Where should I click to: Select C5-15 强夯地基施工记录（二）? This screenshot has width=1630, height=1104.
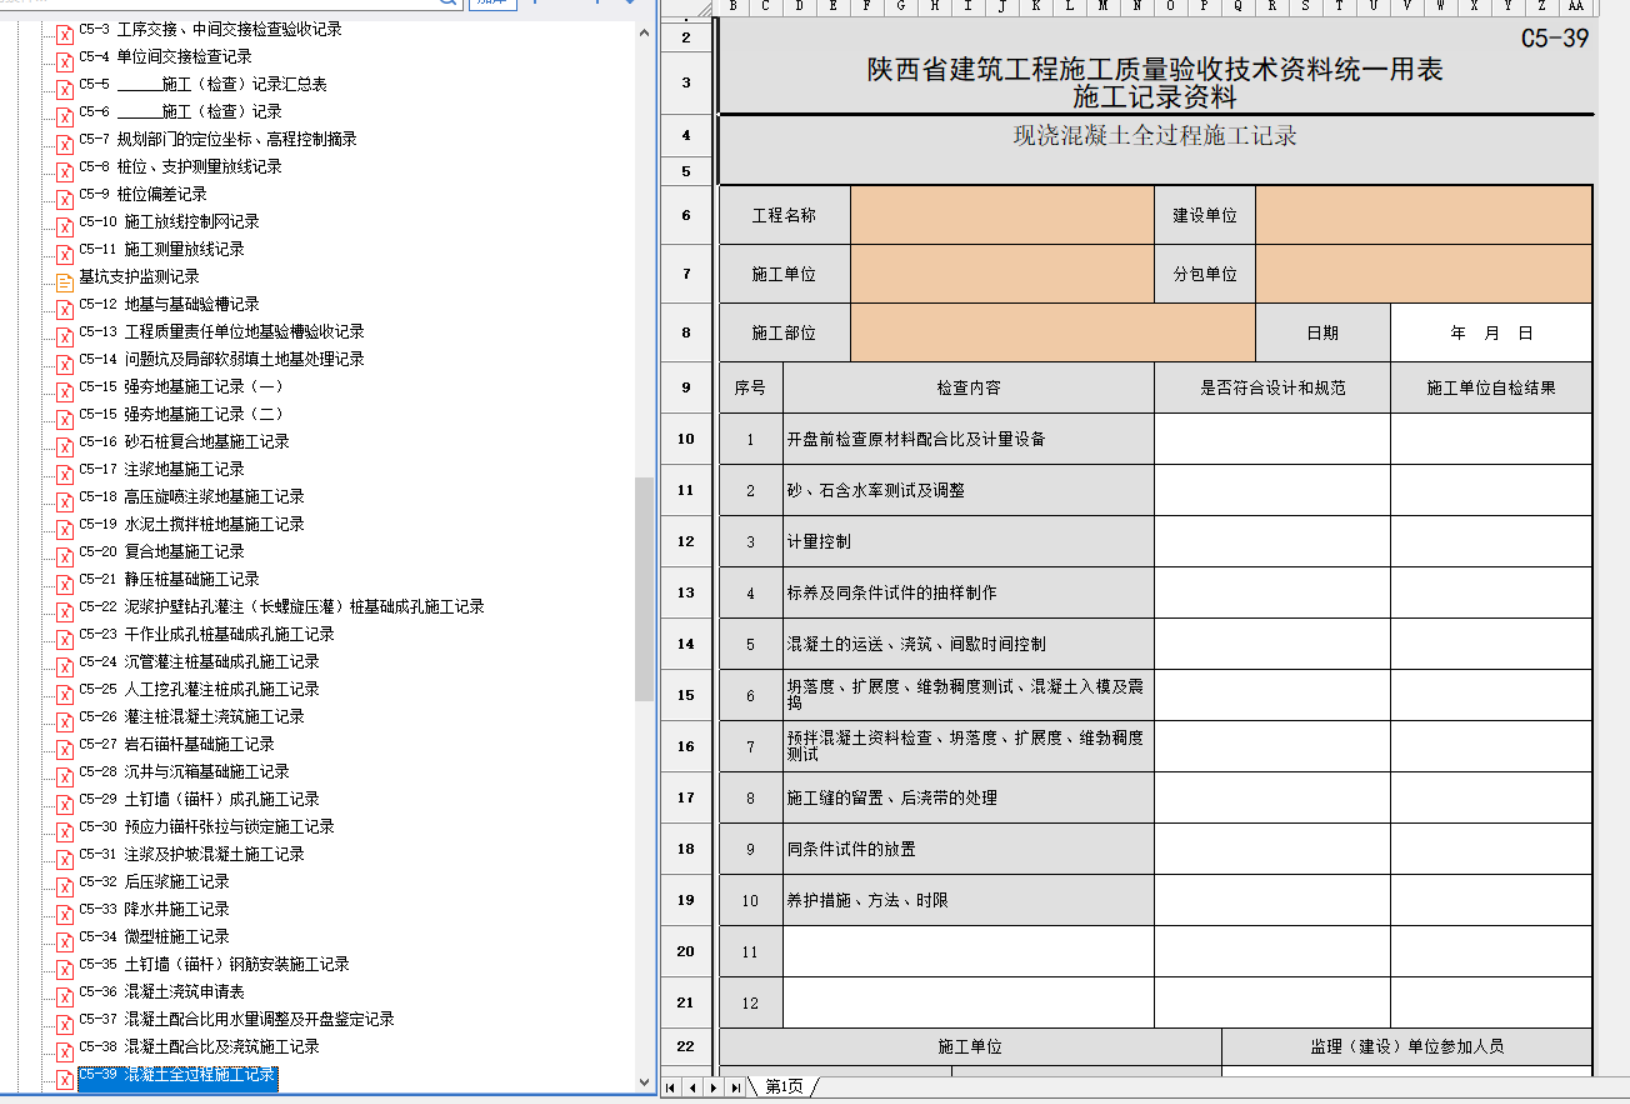tap(181, 414)
